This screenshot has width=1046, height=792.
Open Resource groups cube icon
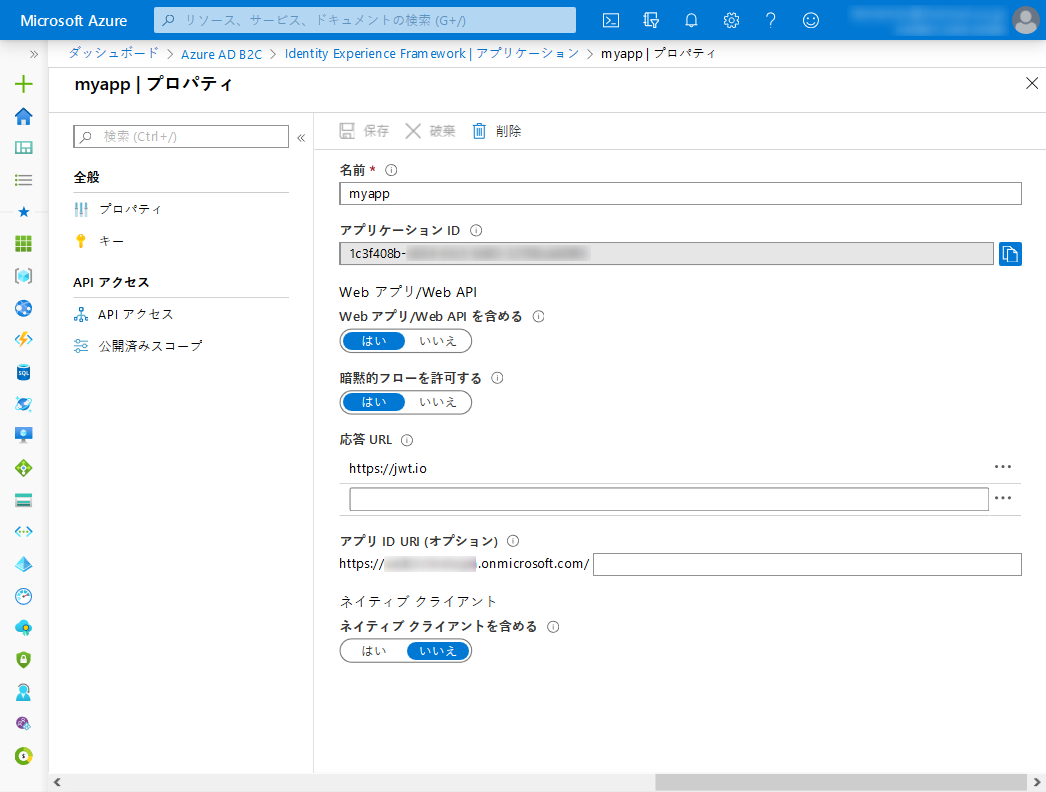pos(23,276)
